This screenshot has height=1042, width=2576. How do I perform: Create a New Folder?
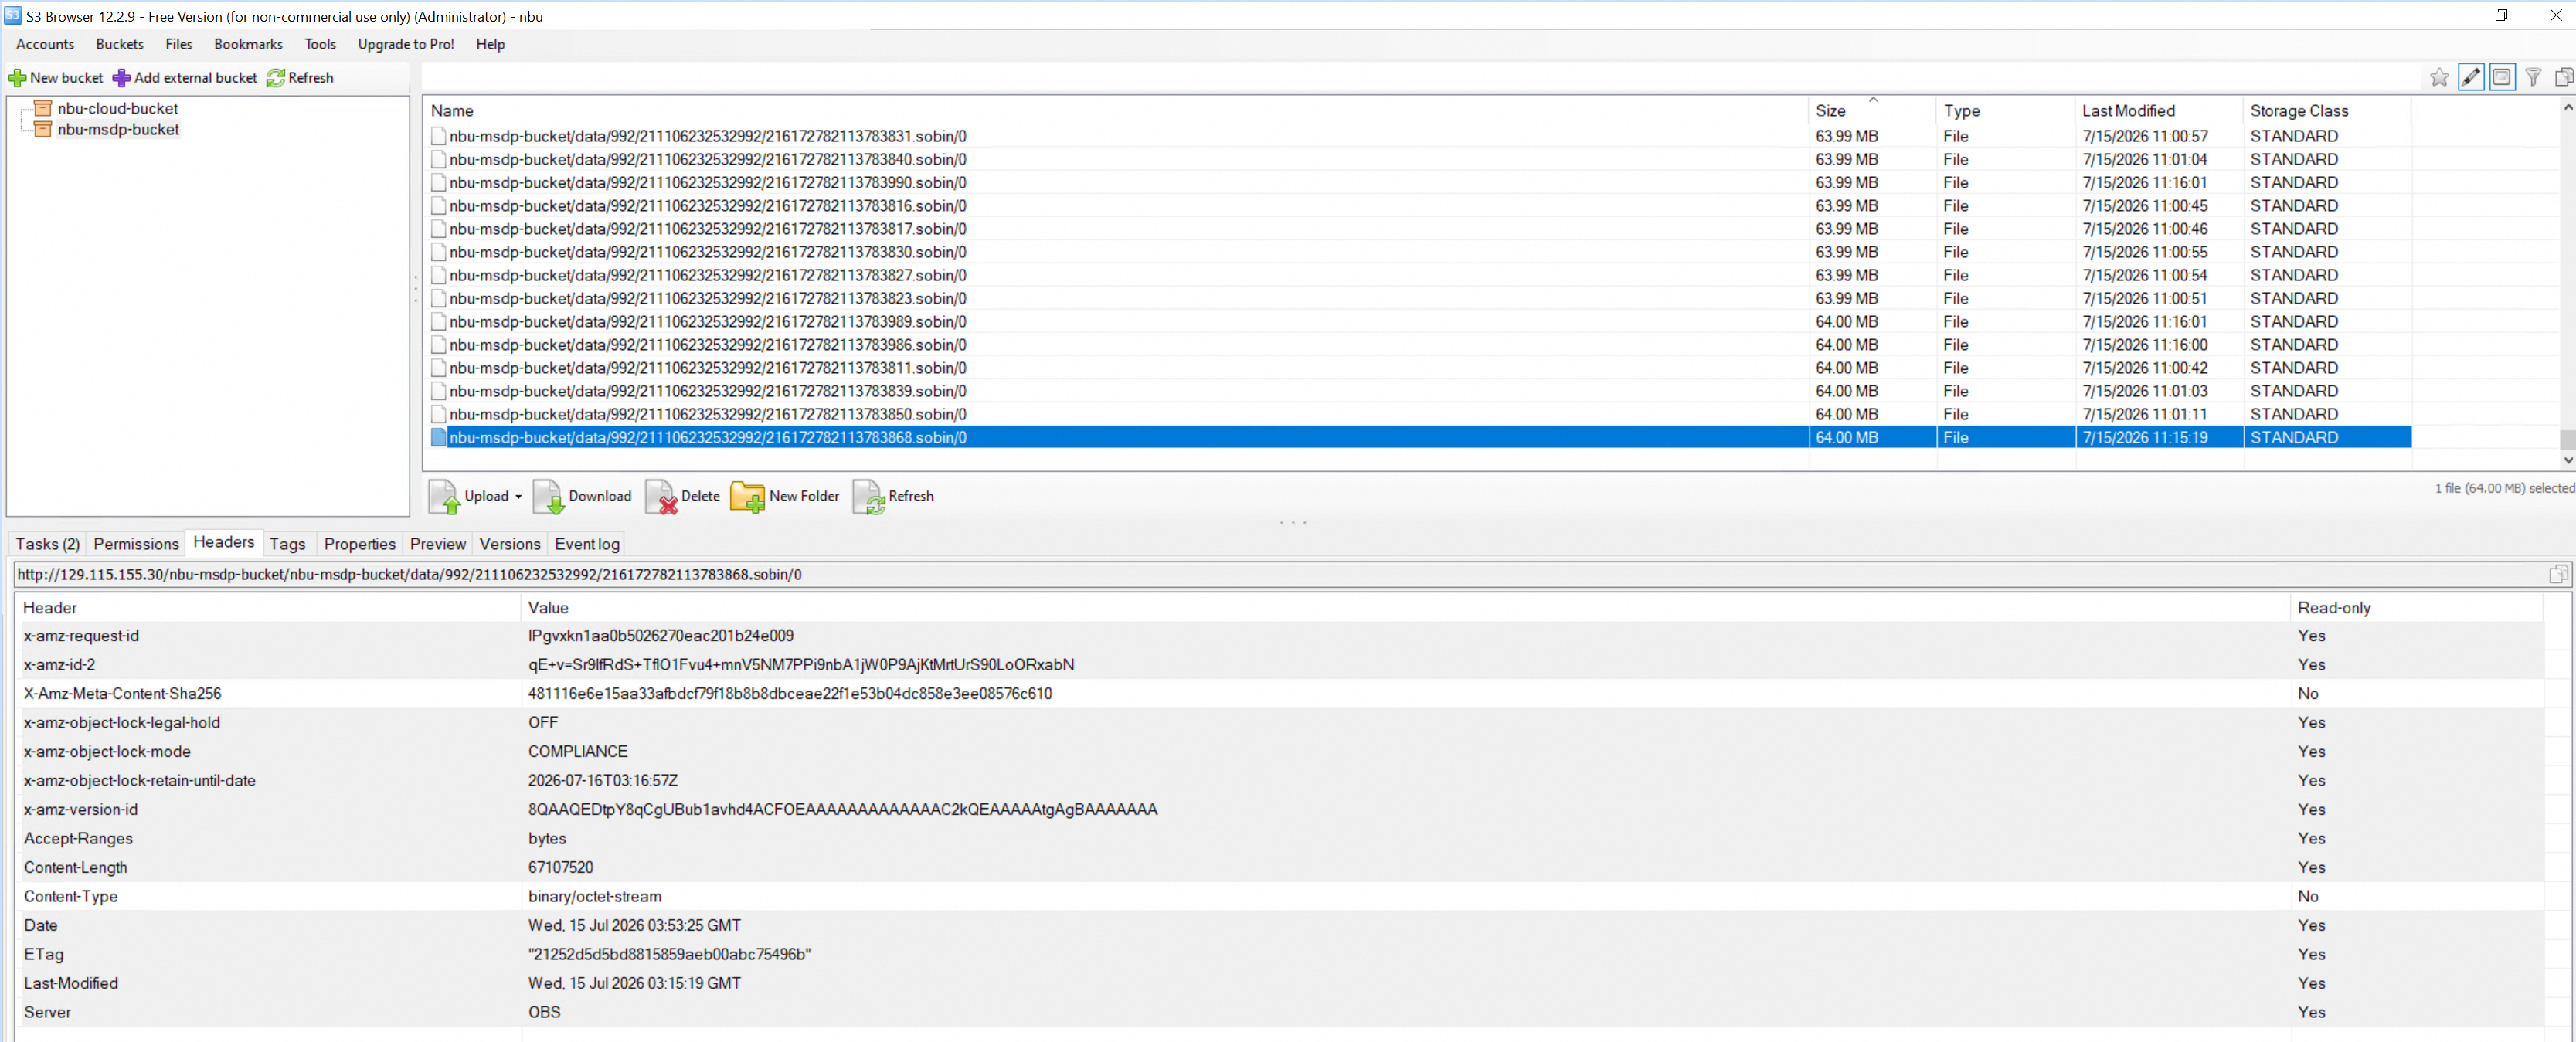click(785, 497)
